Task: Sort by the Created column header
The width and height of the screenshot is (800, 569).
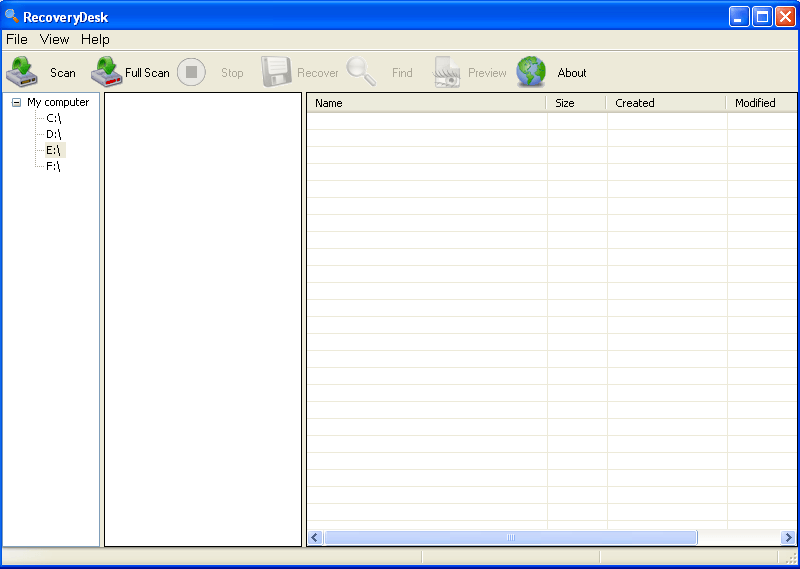Action: coord(666,103)
